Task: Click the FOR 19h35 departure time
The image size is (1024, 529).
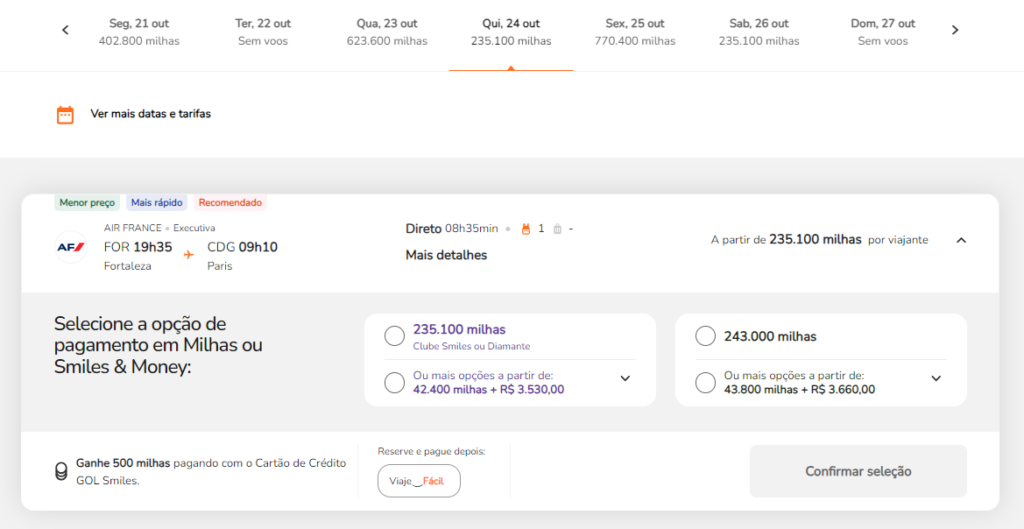Action: (138, 247)
